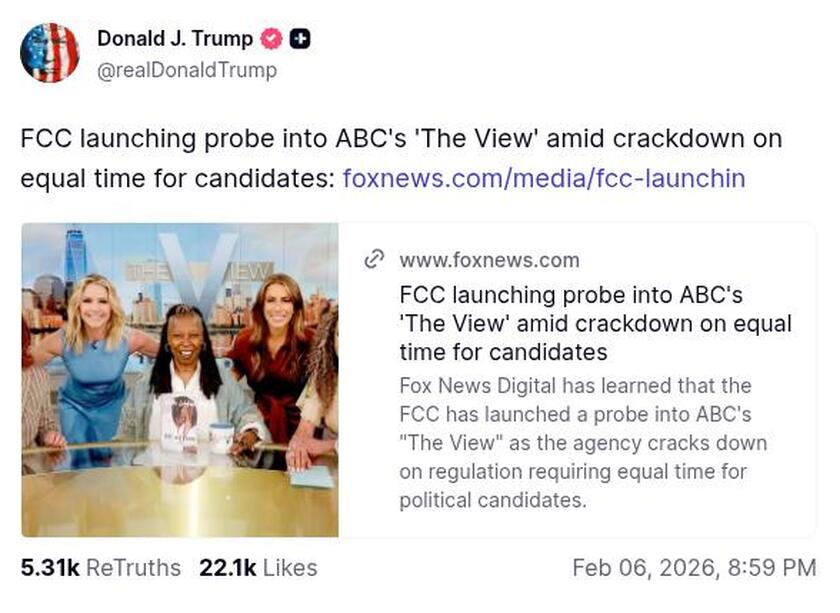
Task: Click the book displayed in preview image
Action: (x=183, y=420)
